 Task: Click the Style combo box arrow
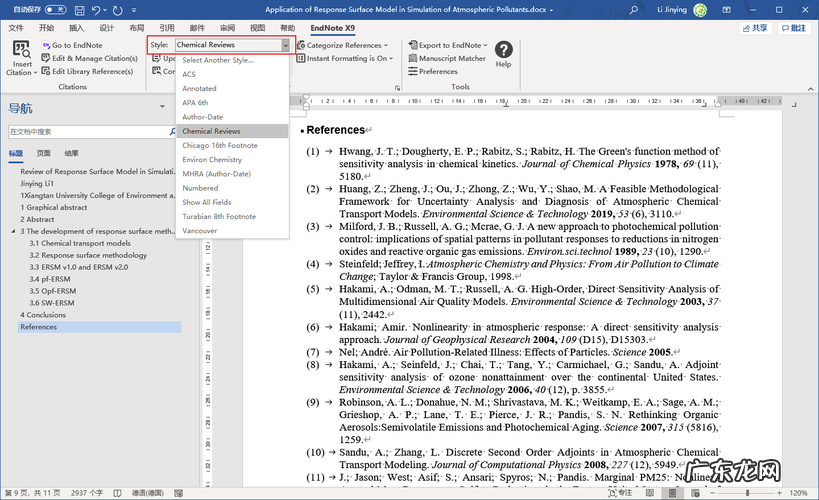click(286, 46)
